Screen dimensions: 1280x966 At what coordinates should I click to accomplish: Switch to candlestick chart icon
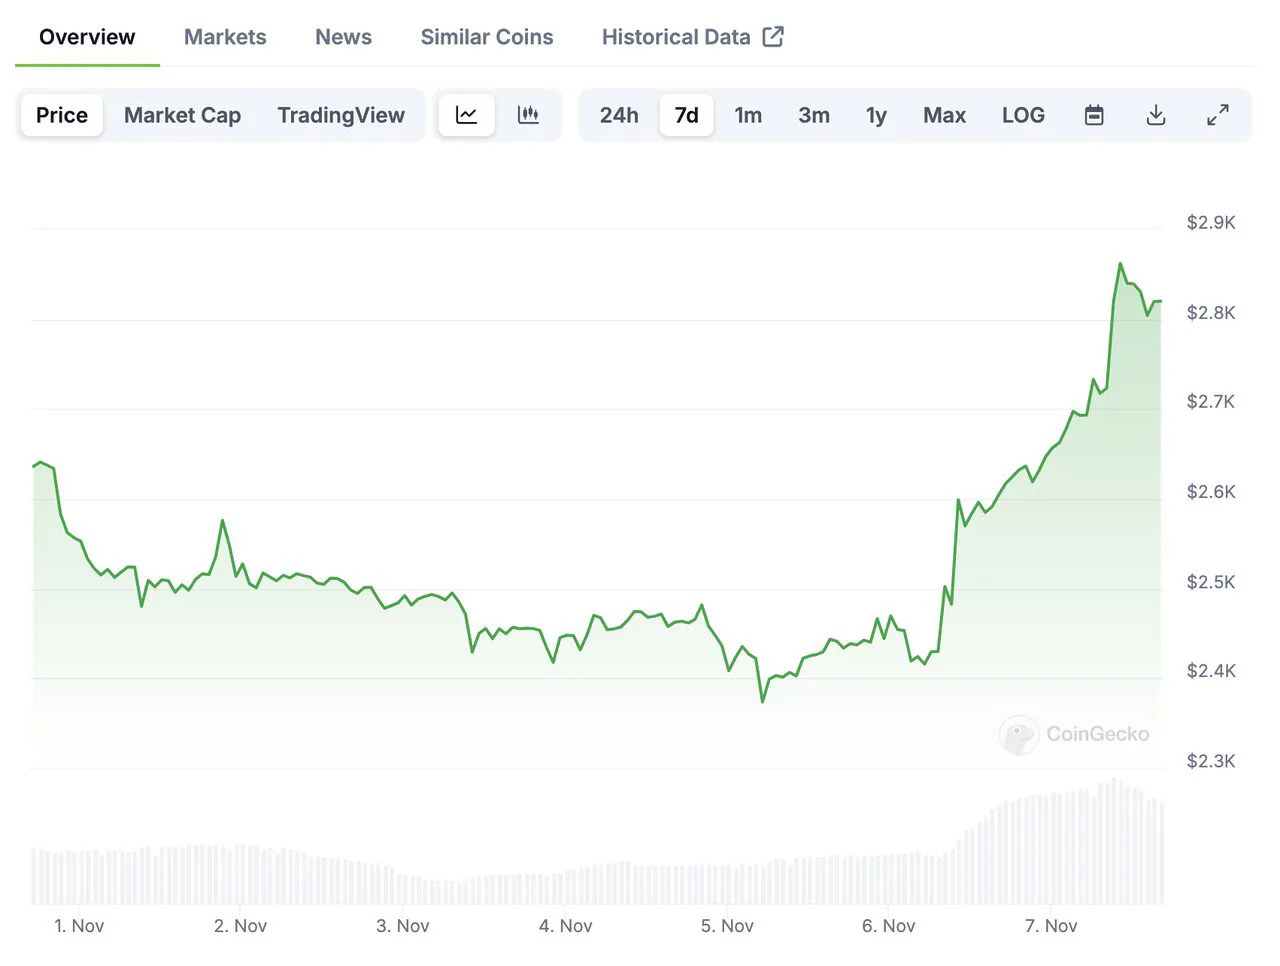pos(528,115)
